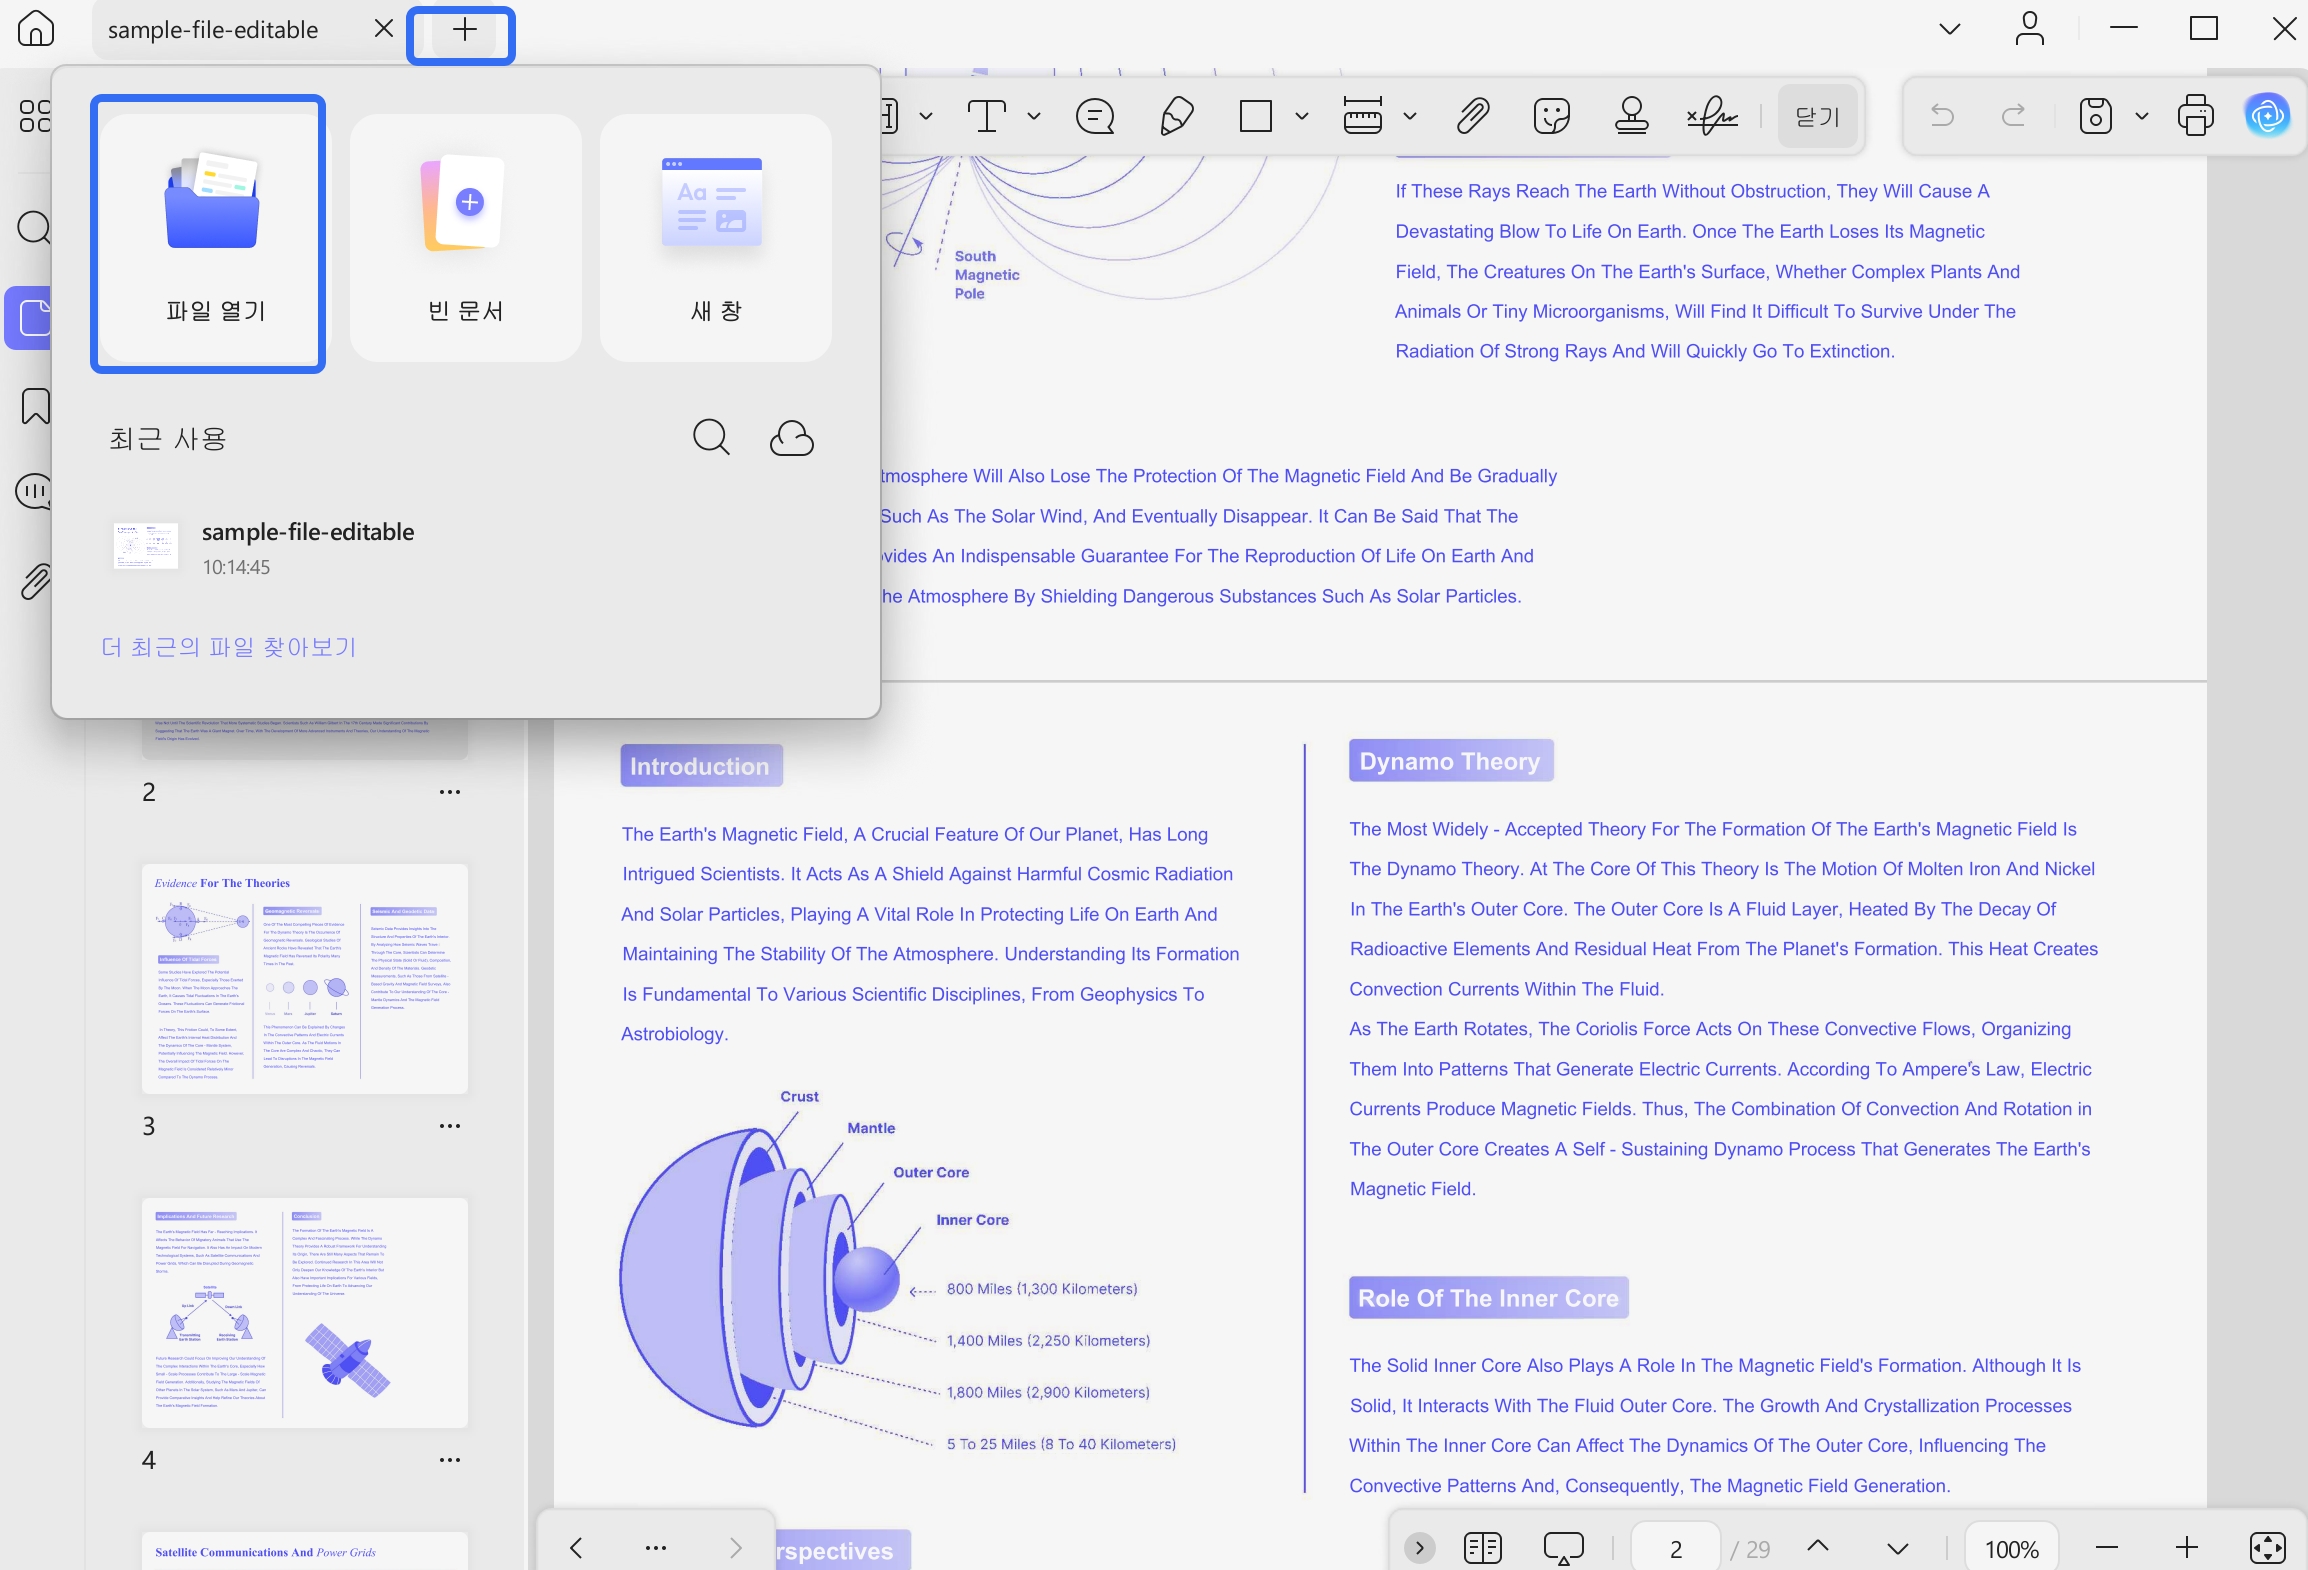The width and height of the screenshot is (2308, 1570).
Task: Toggle fullscreen fit icon
Action: [2267, 1548]
